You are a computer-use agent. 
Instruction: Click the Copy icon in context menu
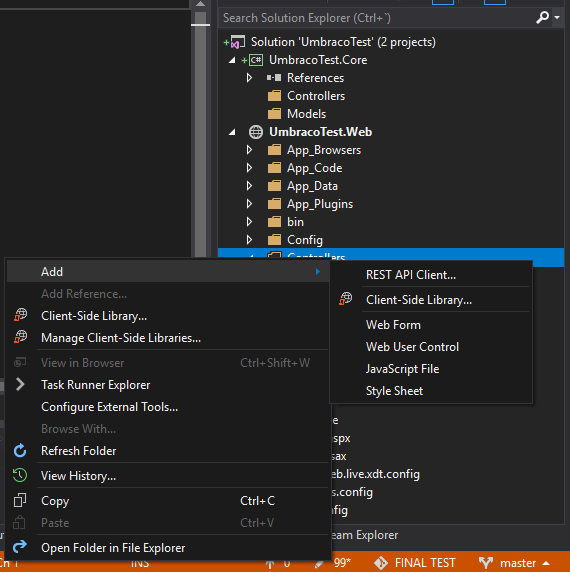(20, 500)
